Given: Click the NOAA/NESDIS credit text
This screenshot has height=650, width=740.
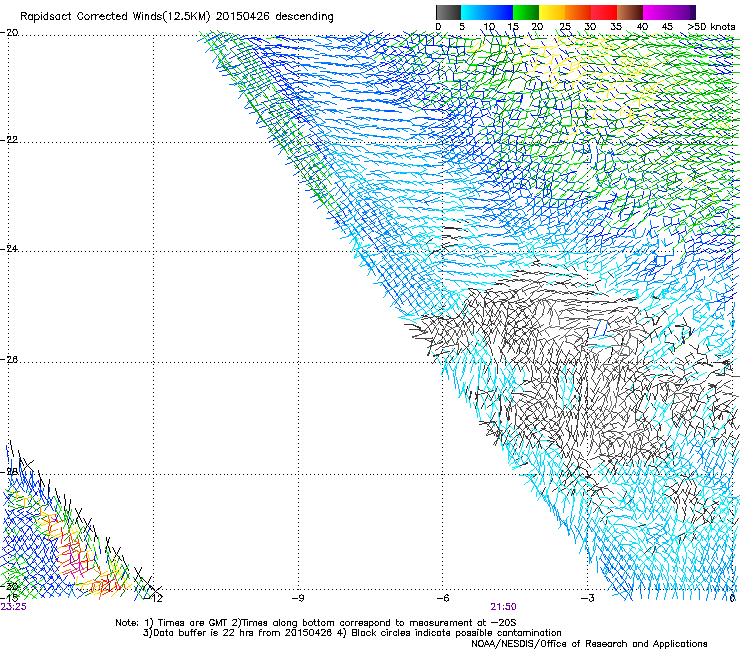Looking at the screenshot, I should pos(589,643).
